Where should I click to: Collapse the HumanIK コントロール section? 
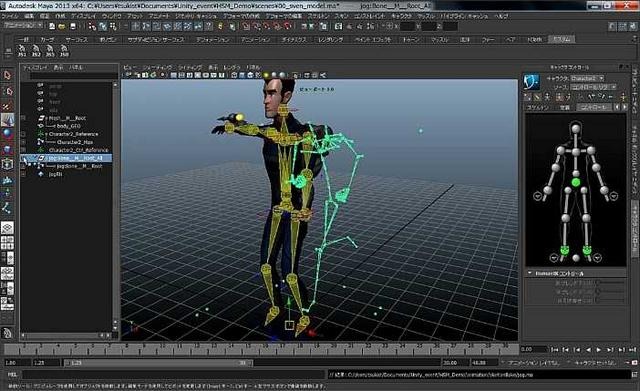[529, 273]
